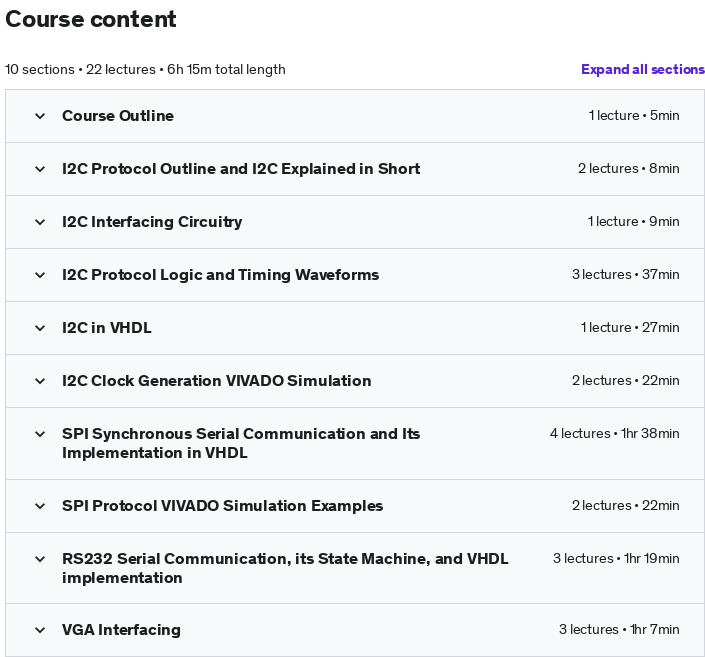Click '2 lectures • 22min' in I2C Clock Generation row
The width and height of the screenshot is (705, 657).
pyautogui.click(x=625, y=381)
